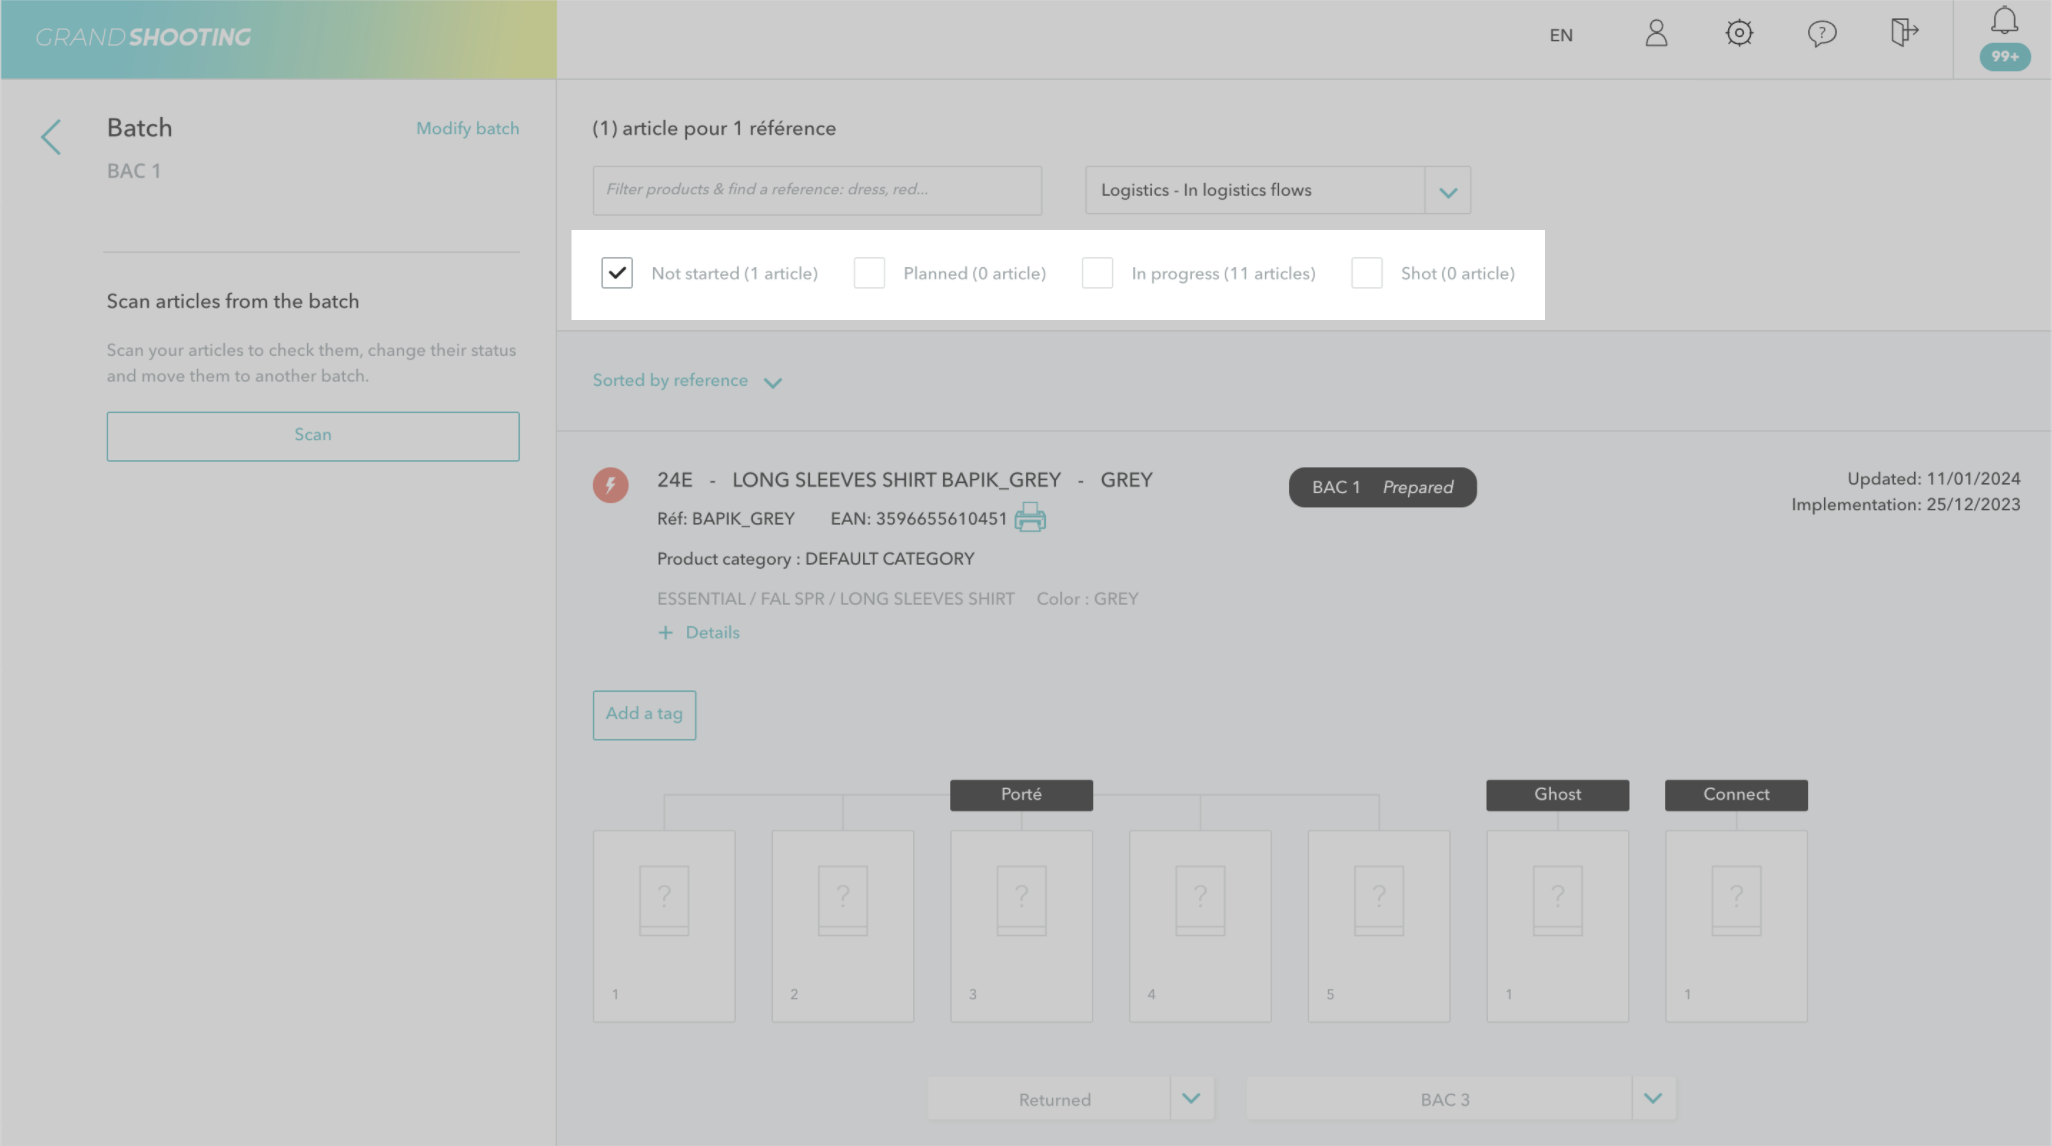
Task: Check the In progress articles filter
Action: [1097, 273]
